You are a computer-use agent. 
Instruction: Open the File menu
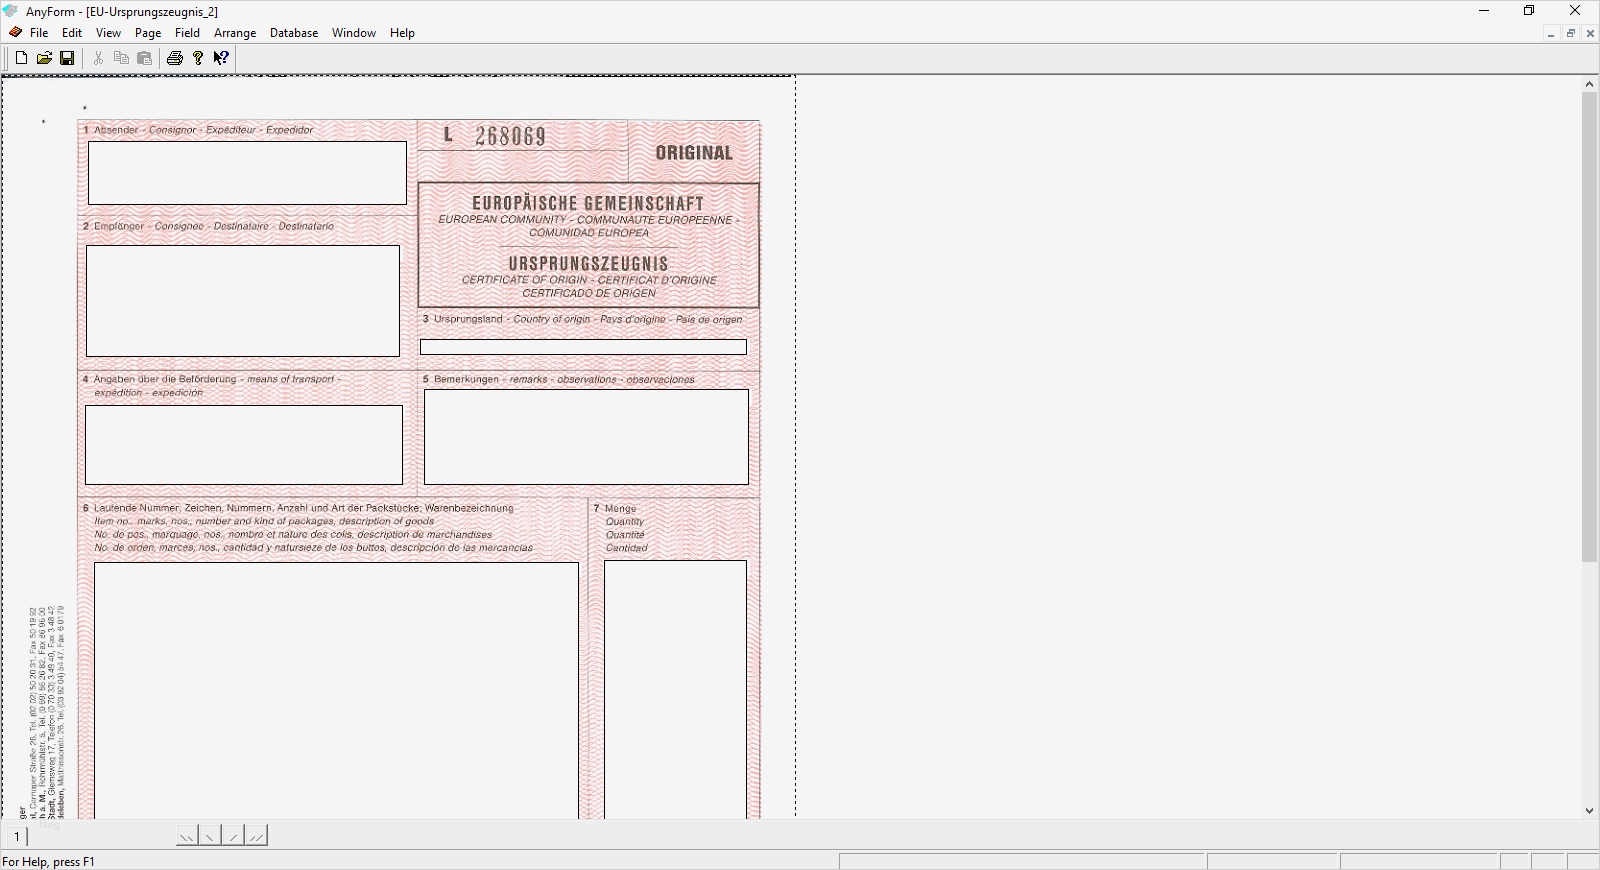tap(39, 33)
